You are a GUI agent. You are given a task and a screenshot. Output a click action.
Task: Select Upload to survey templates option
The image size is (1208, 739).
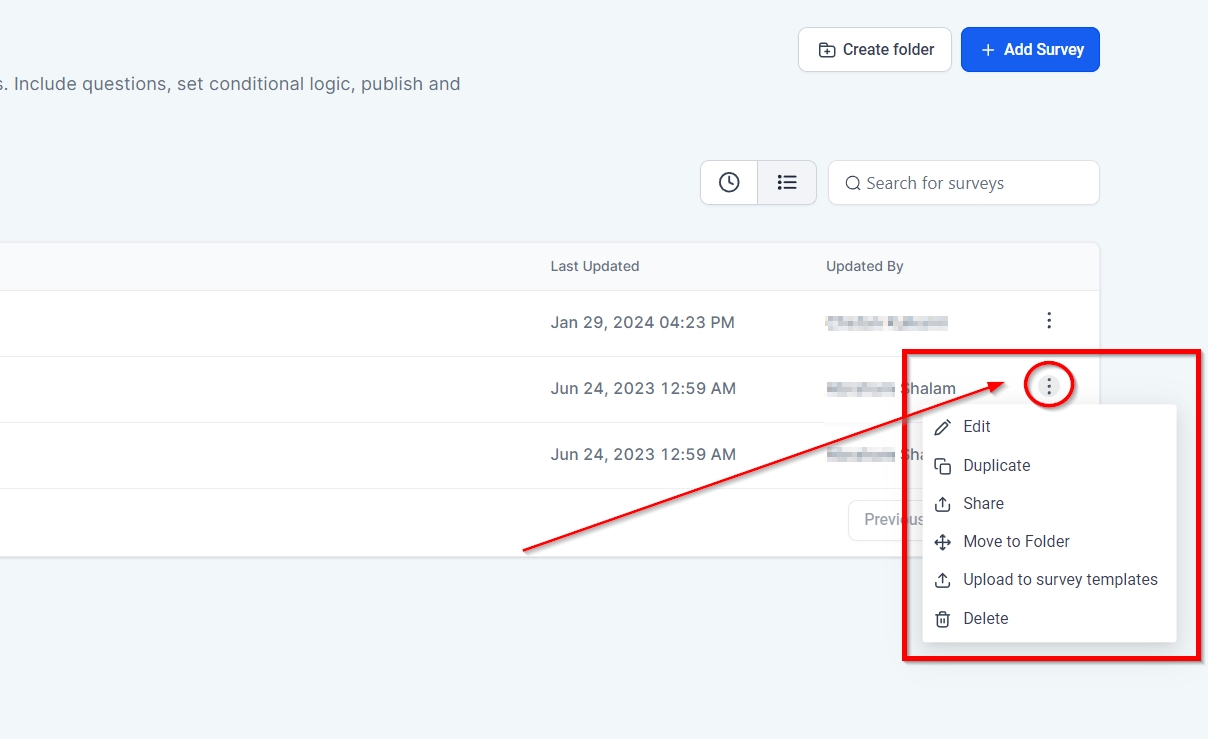coord(1060,580)
